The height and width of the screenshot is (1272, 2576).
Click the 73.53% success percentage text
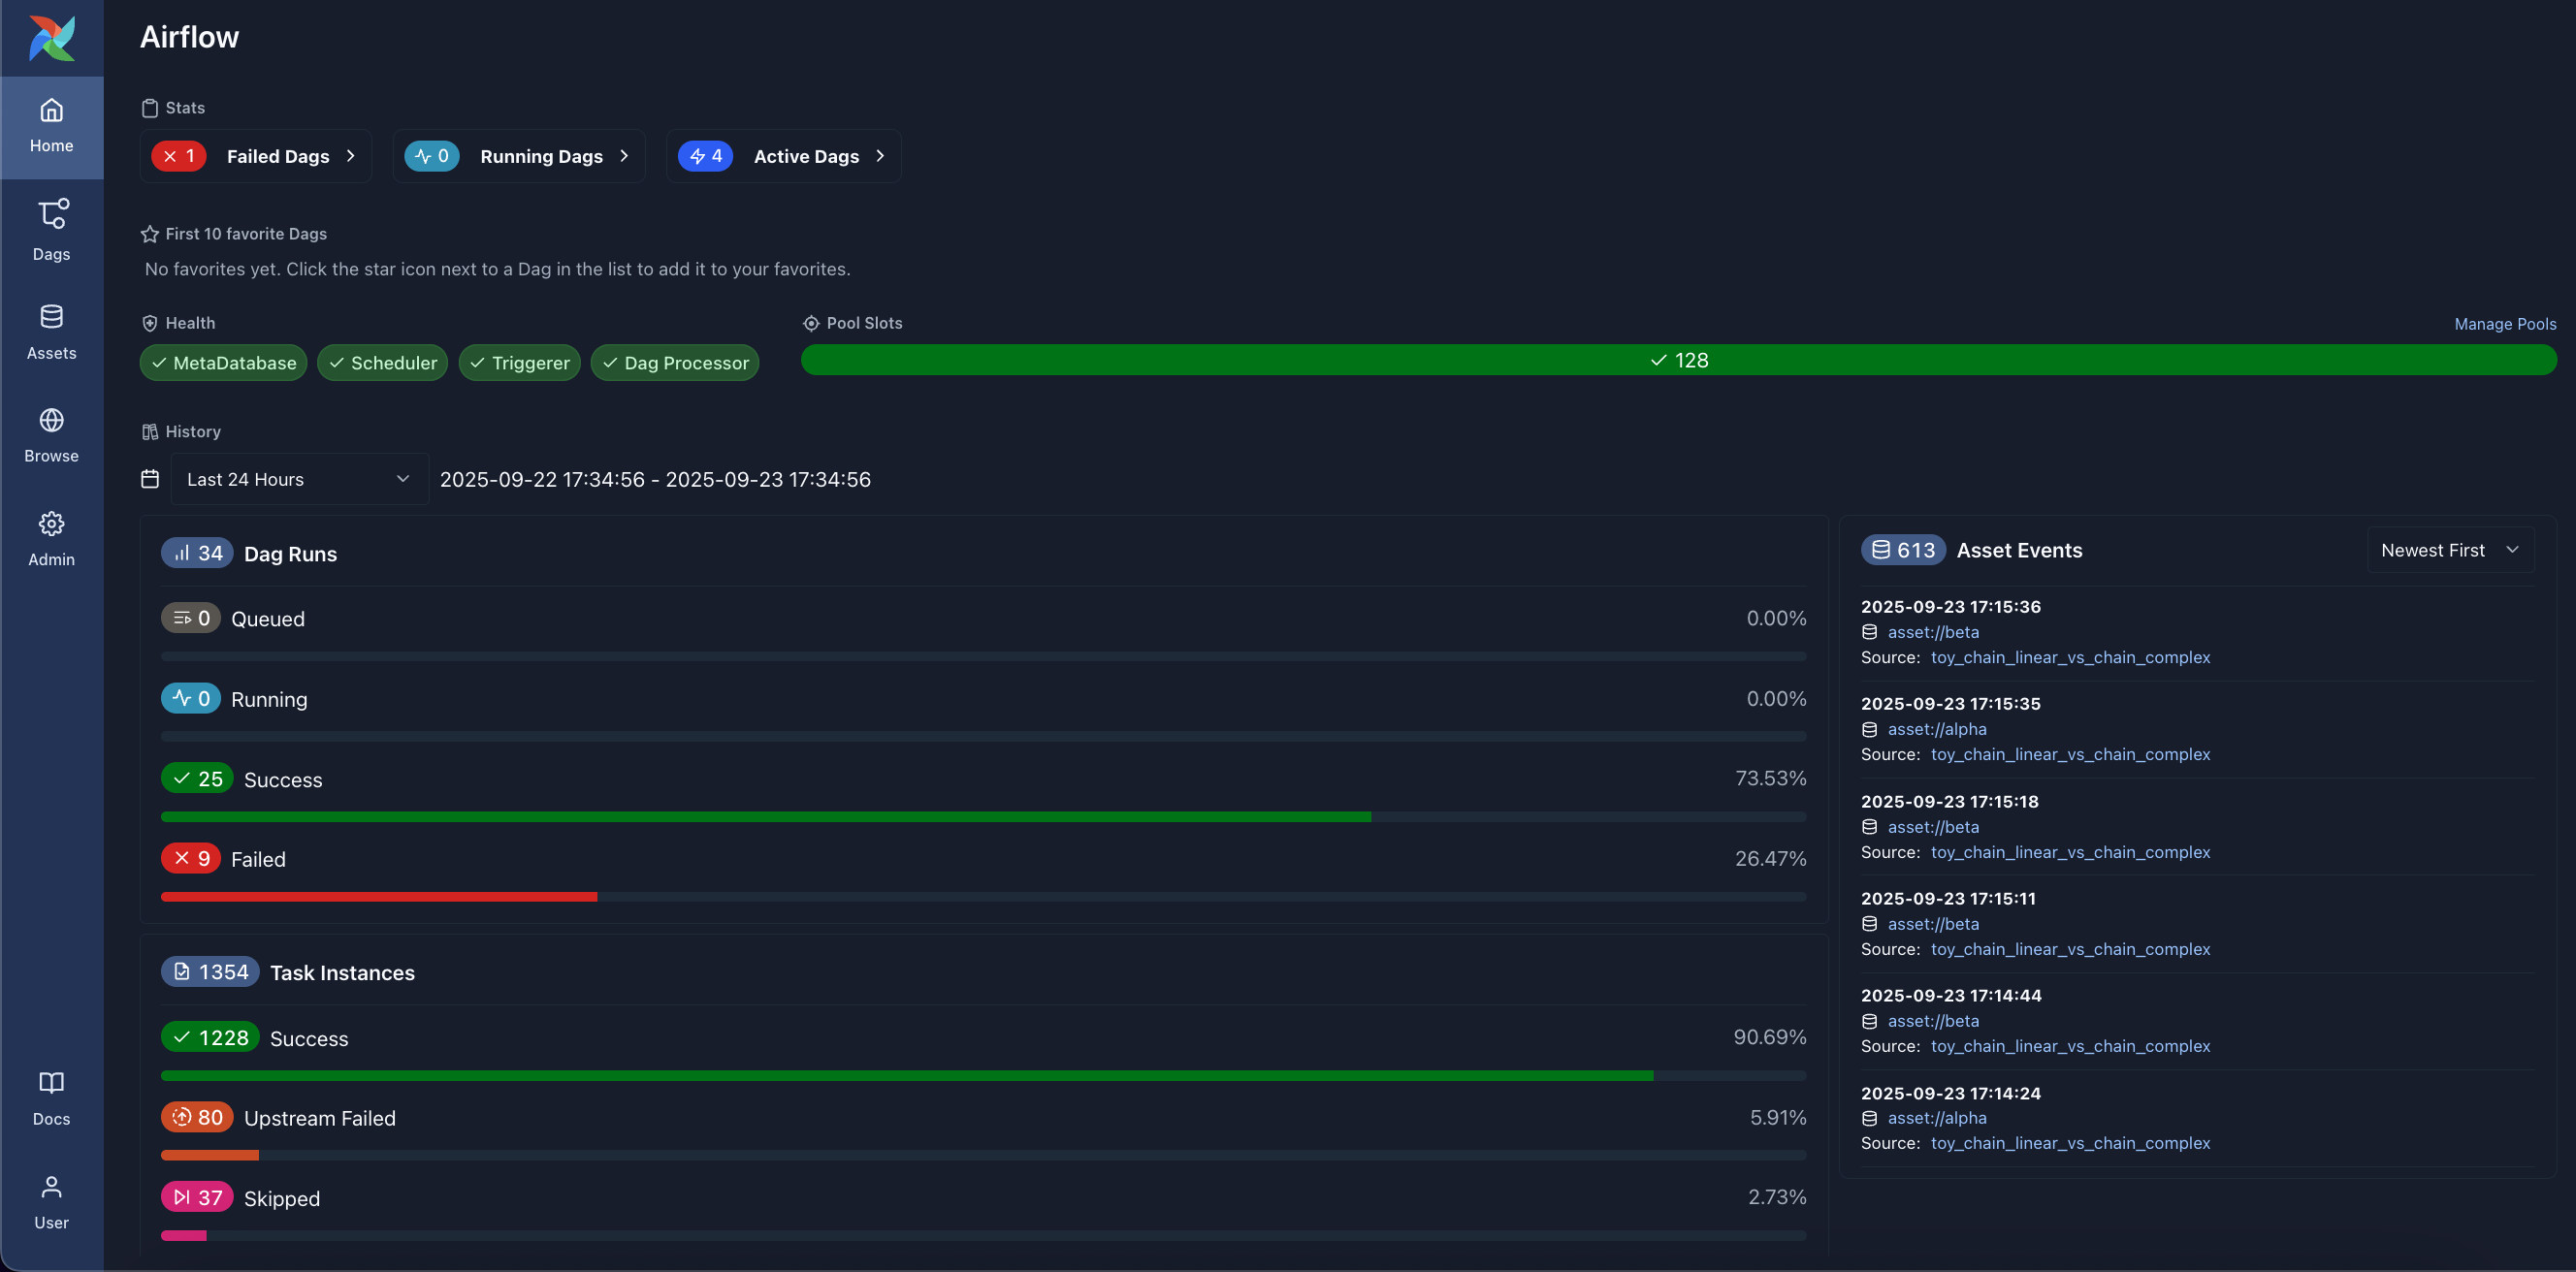pyautogui.click(x=1770, y=778)
